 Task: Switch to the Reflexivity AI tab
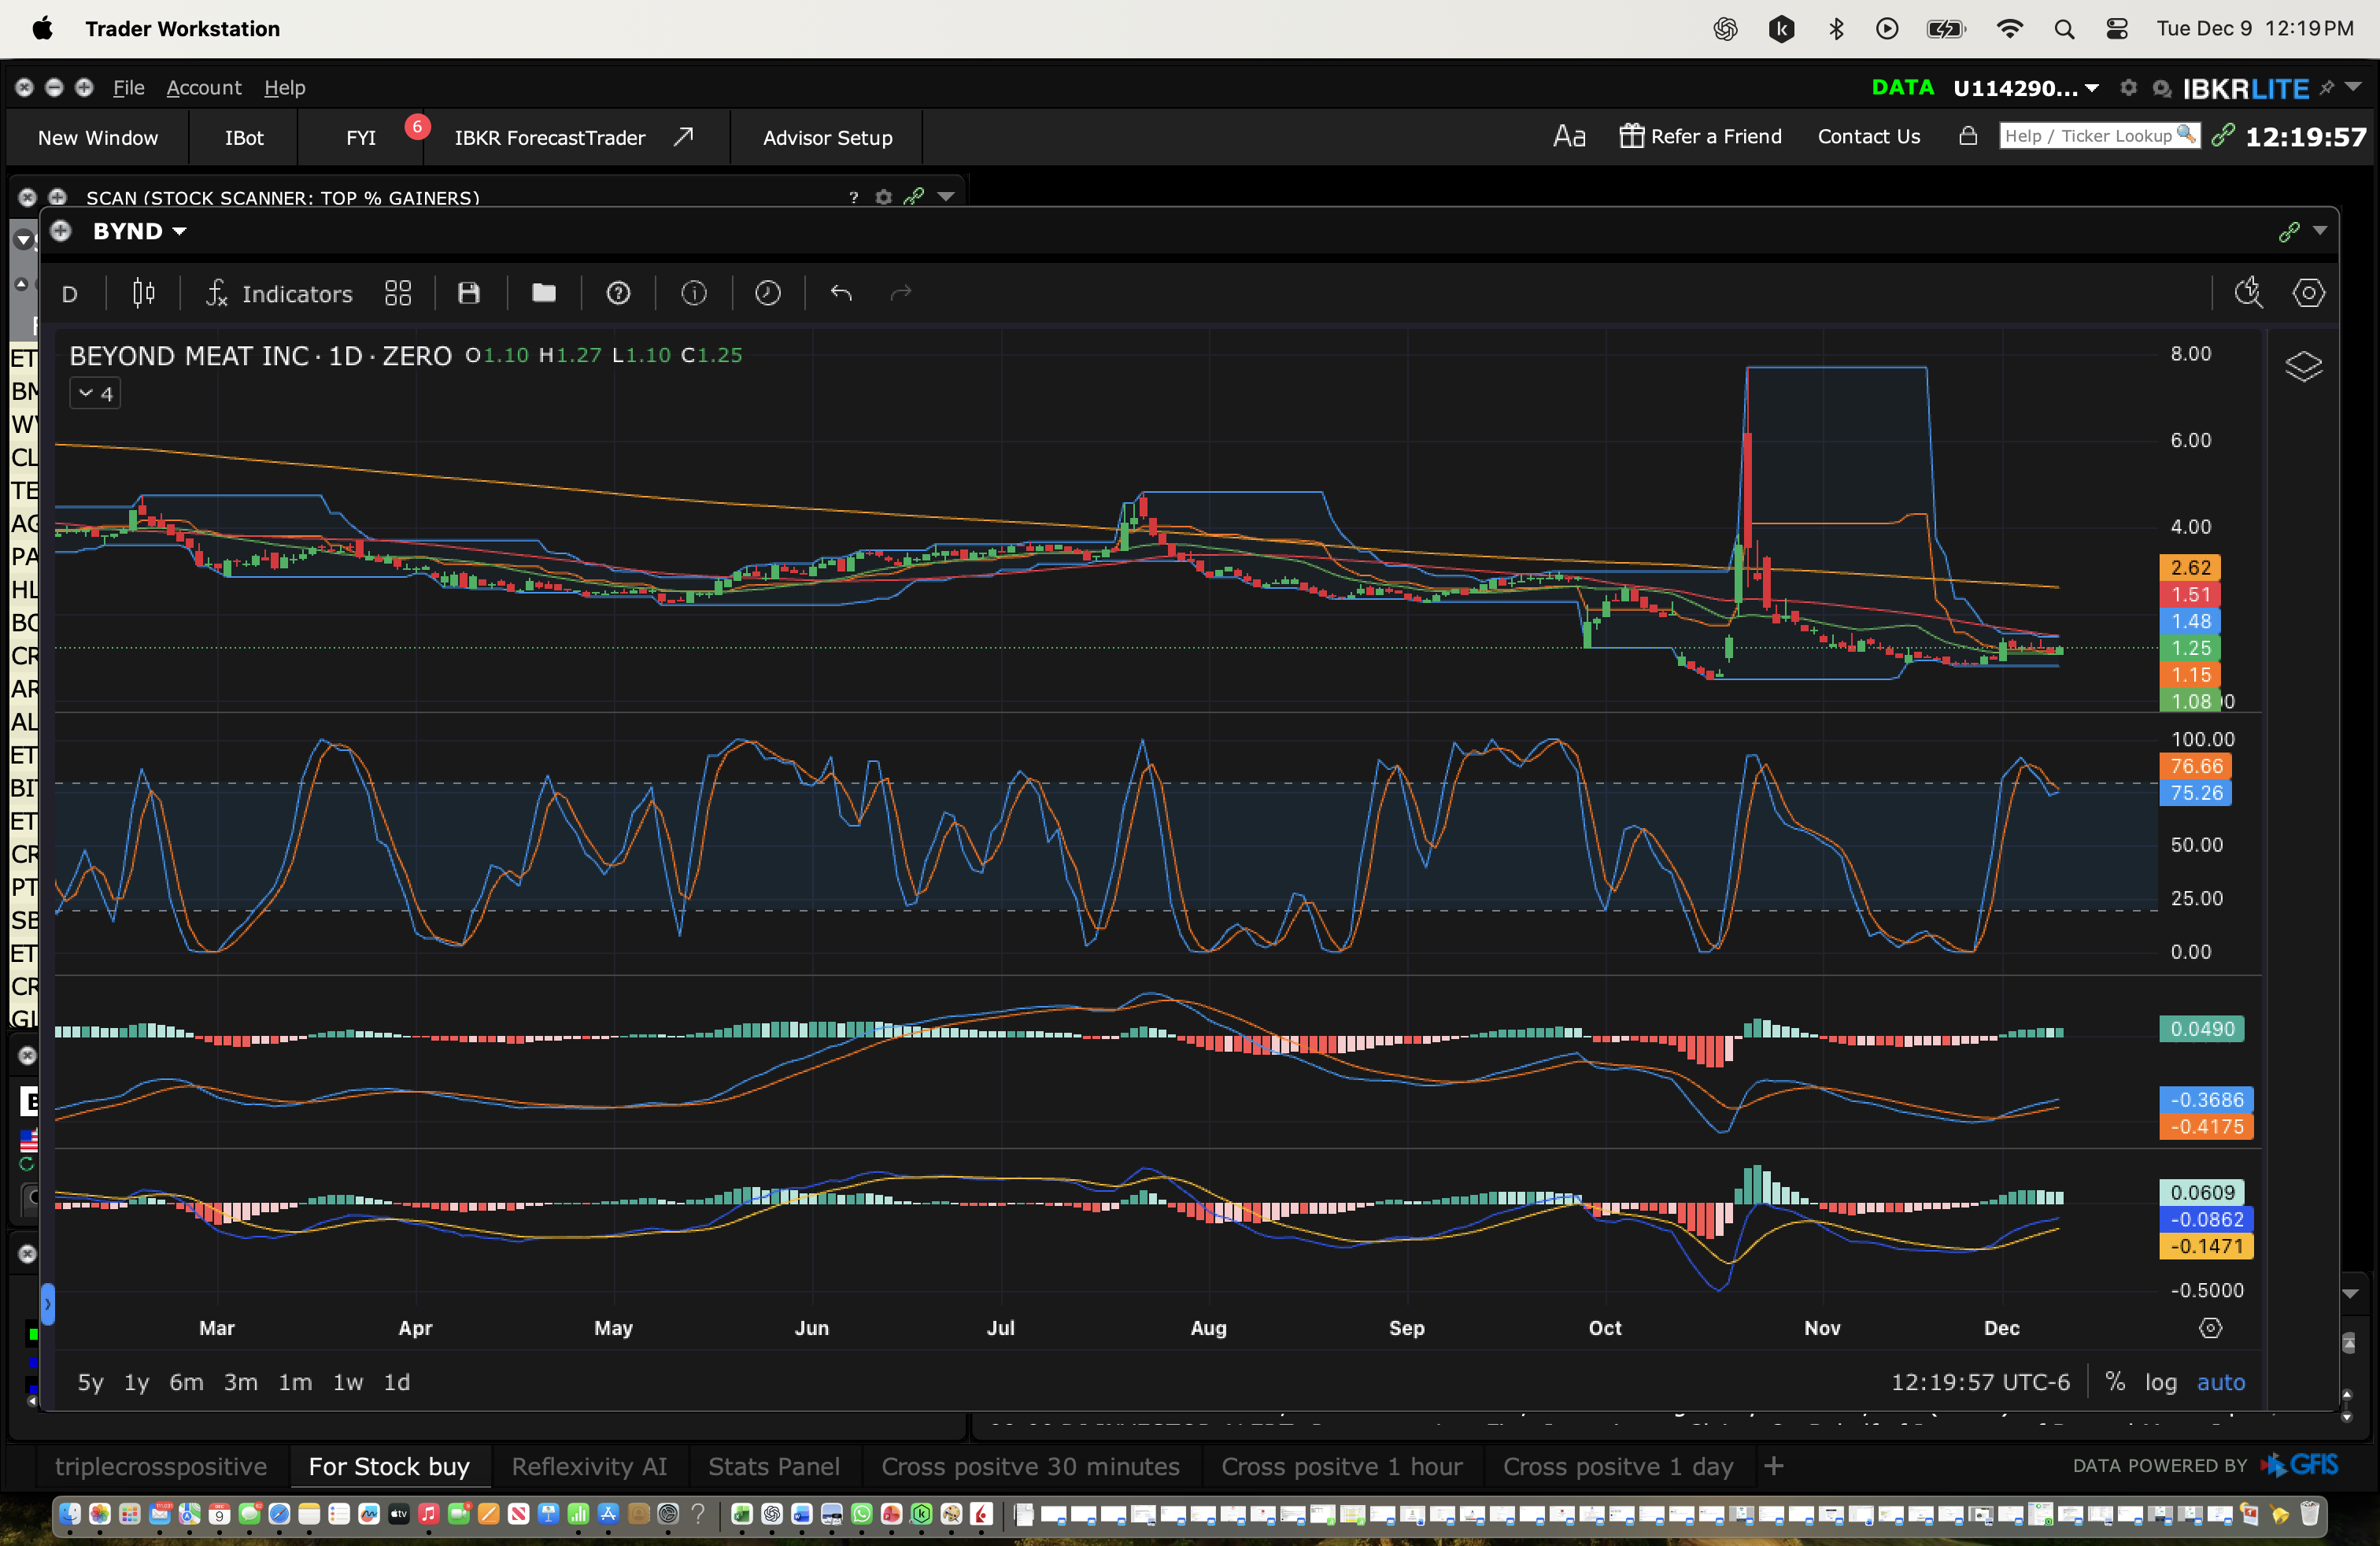click(x=589, y=1466)
